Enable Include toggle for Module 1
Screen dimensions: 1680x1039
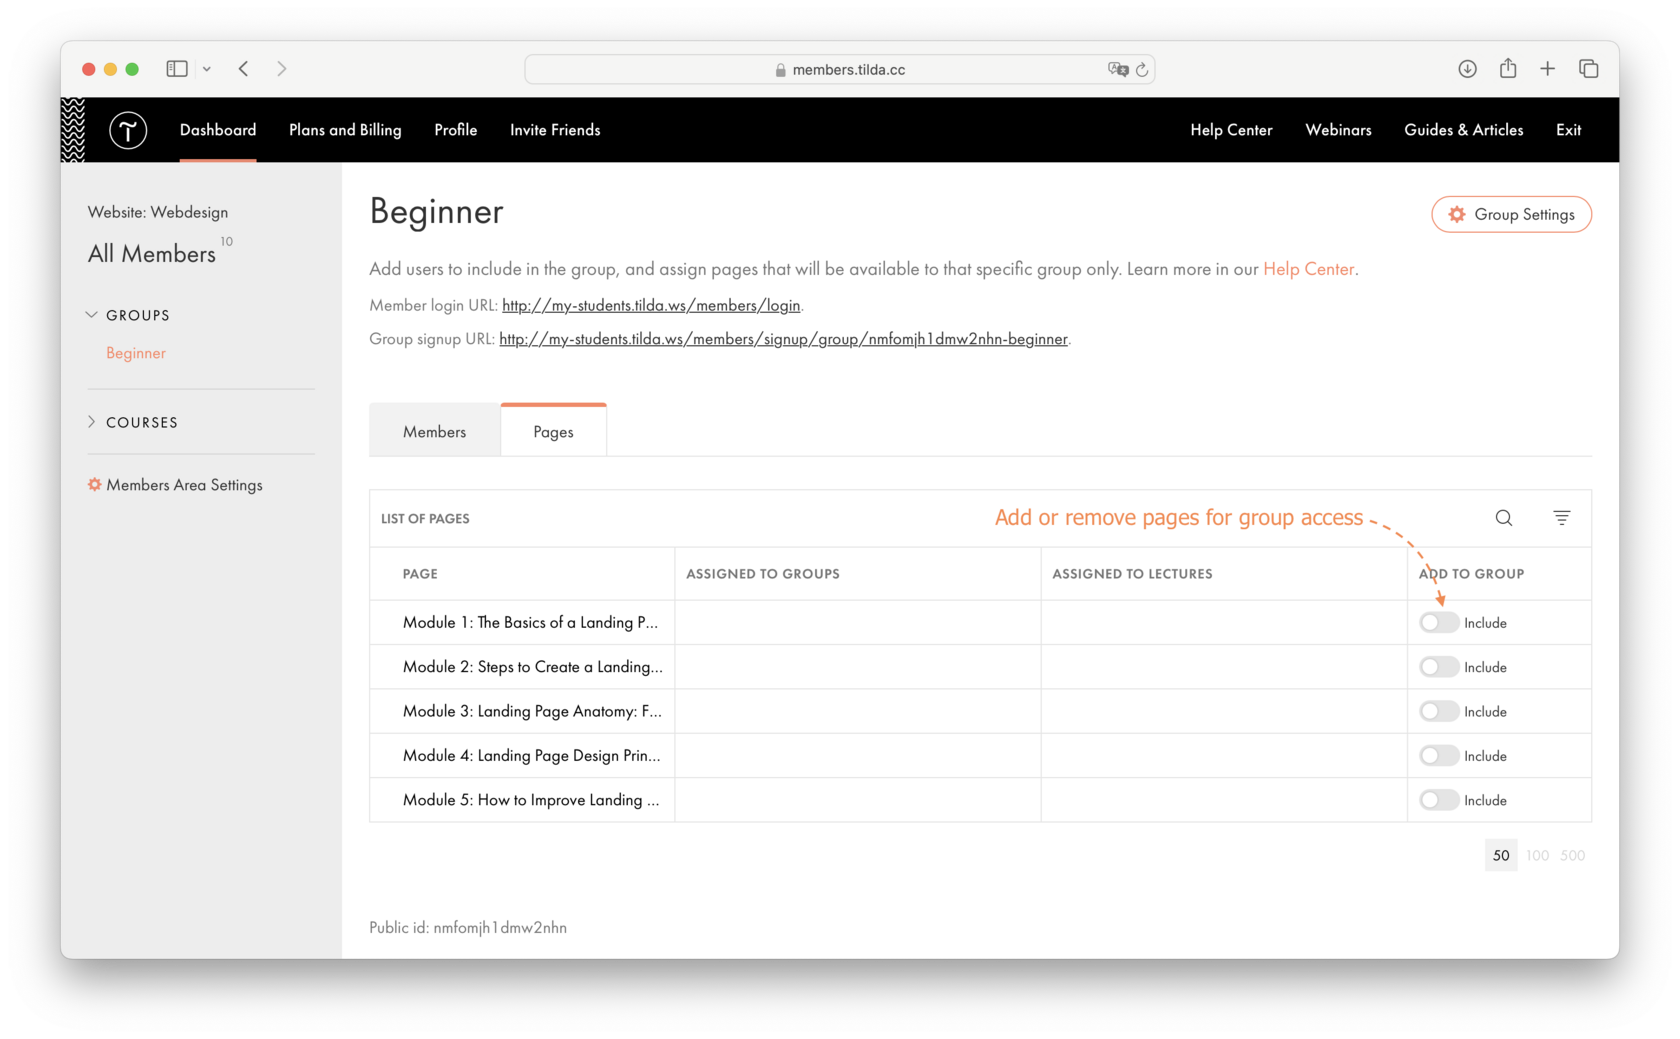pyautogui.click(x=1438, y=622)
